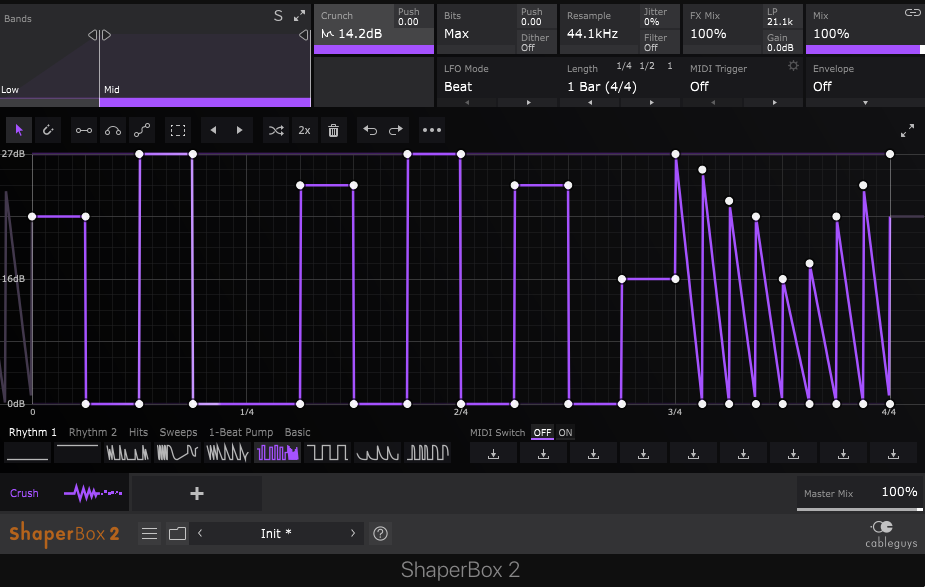Expand the Bands panel view
The image size is (925, 587).
(300, 15)
